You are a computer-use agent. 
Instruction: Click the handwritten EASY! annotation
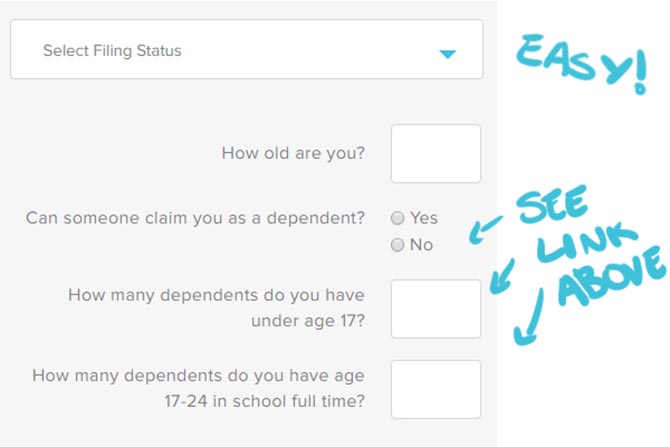[582, 63]
